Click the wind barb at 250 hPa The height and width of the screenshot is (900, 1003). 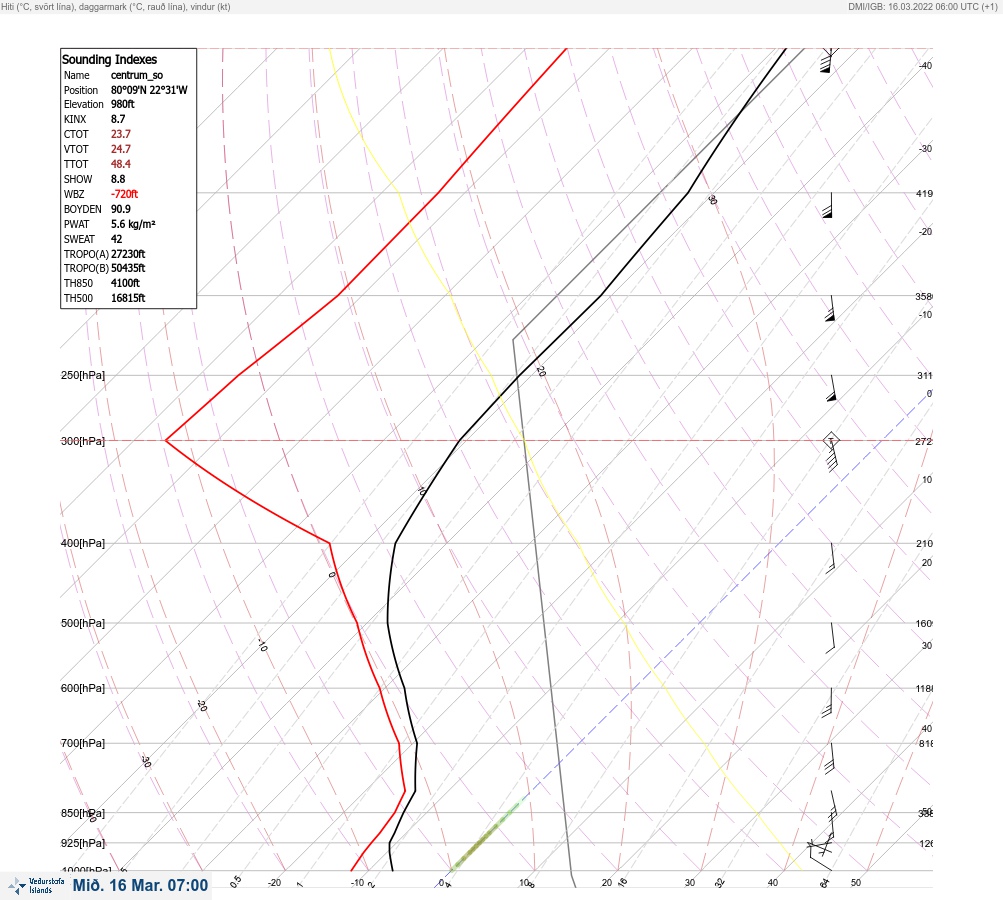[832, 388]
